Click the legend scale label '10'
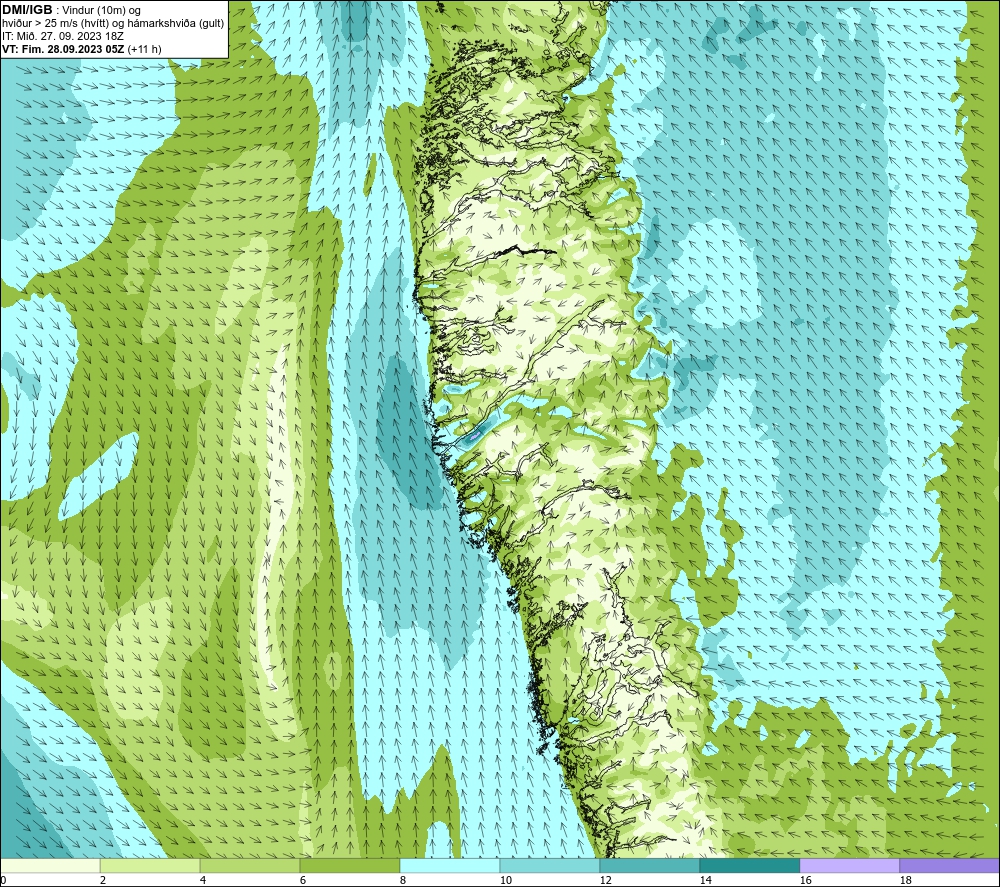This screenshot has width=1000, height=887. (x=506, y=881)
